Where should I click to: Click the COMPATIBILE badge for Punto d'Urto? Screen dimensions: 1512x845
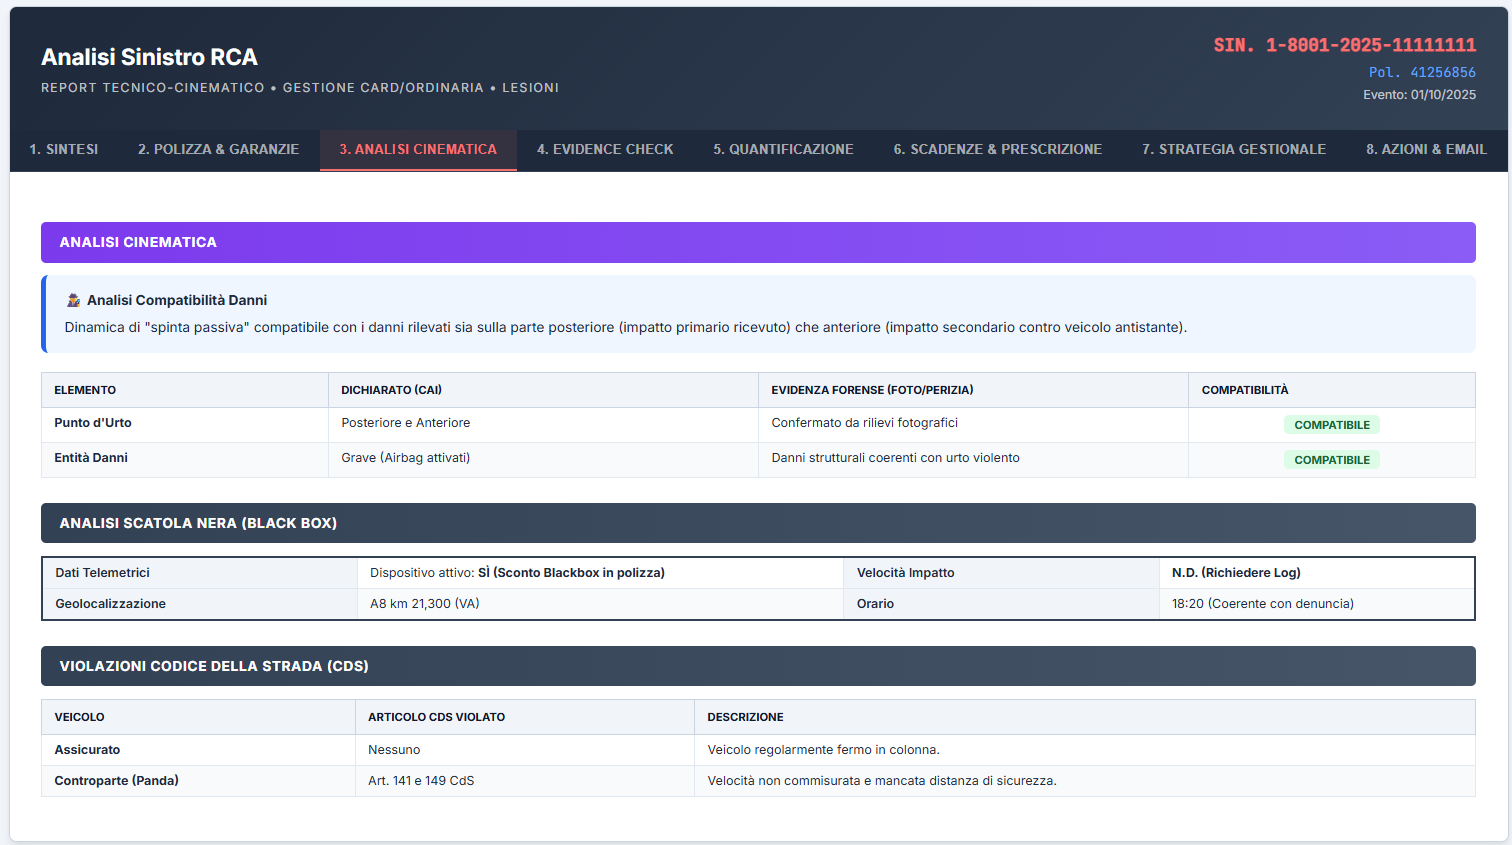(1331, 424)
